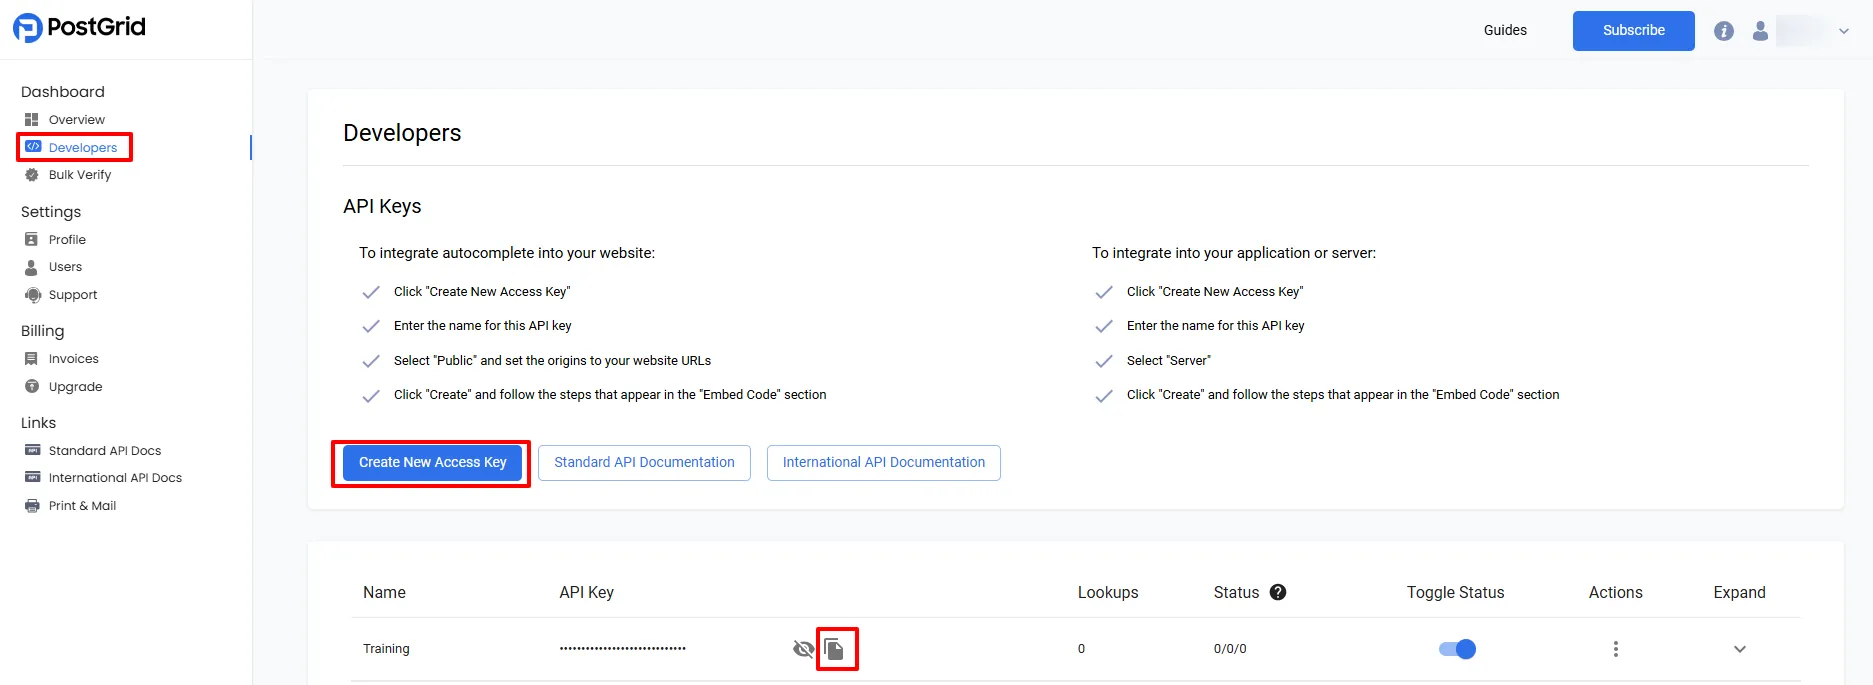The image size is (1873, 685).
Task: Open the Training row actions menu
Action: (1616, 649)
